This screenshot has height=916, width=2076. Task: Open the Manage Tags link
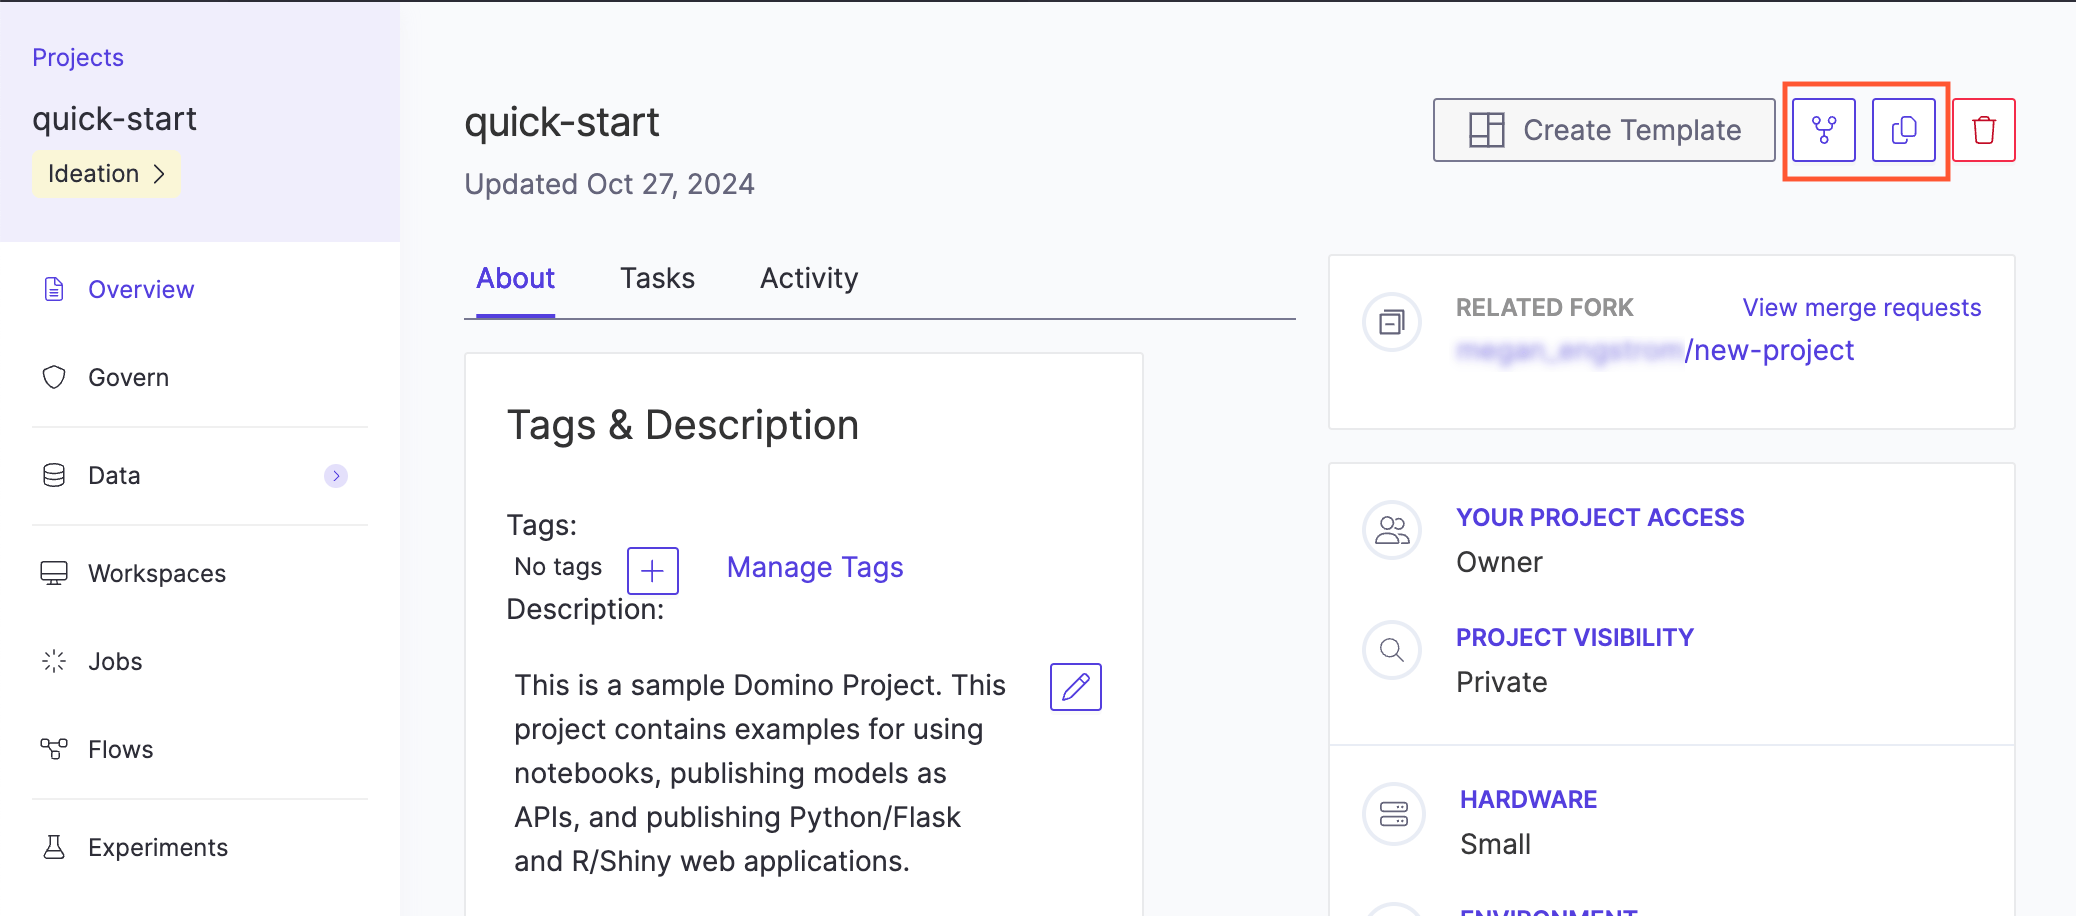pyautogui.click(x=815, y=567)
